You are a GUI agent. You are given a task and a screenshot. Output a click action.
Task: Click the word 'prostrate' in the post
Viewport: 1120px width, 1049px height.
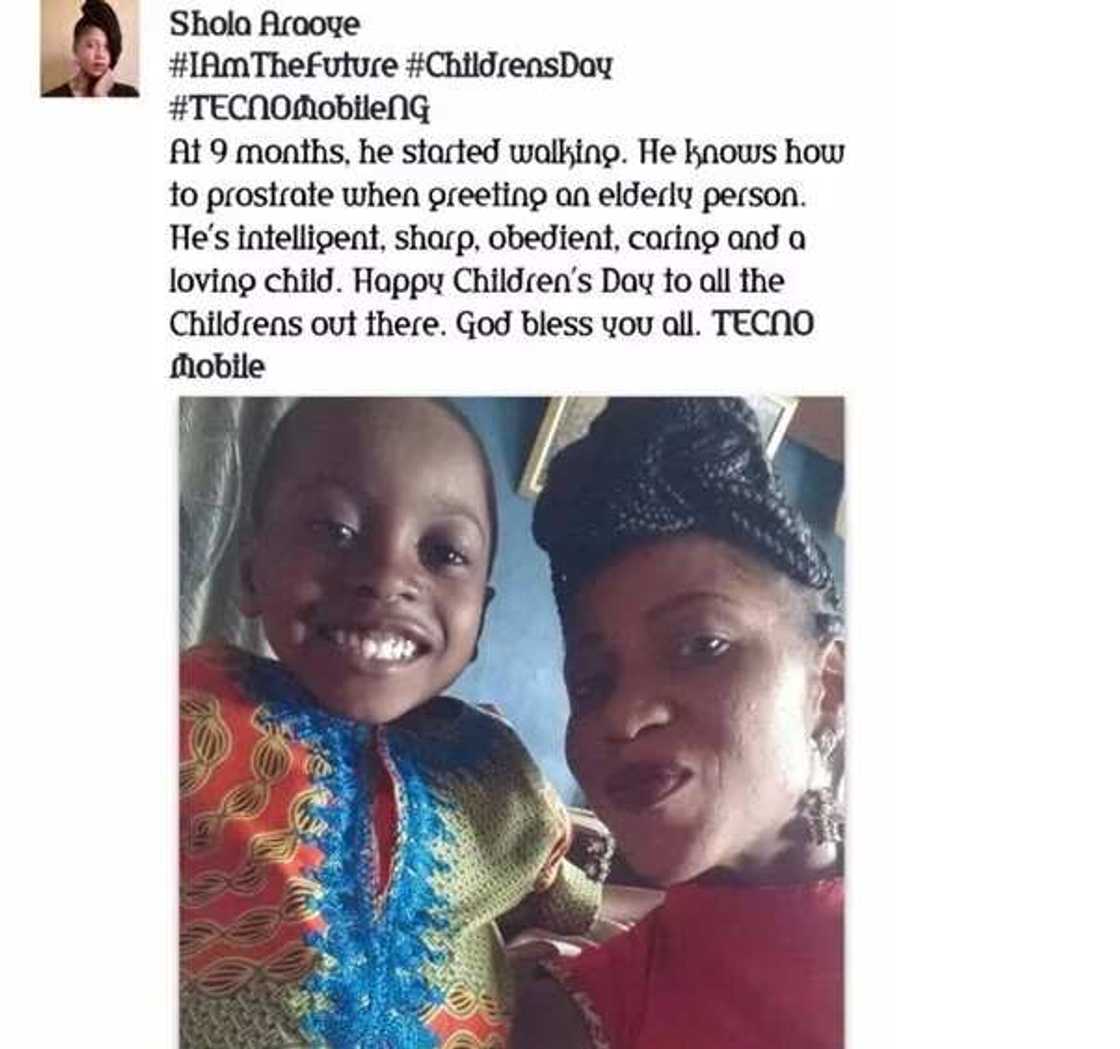[270, 196]
